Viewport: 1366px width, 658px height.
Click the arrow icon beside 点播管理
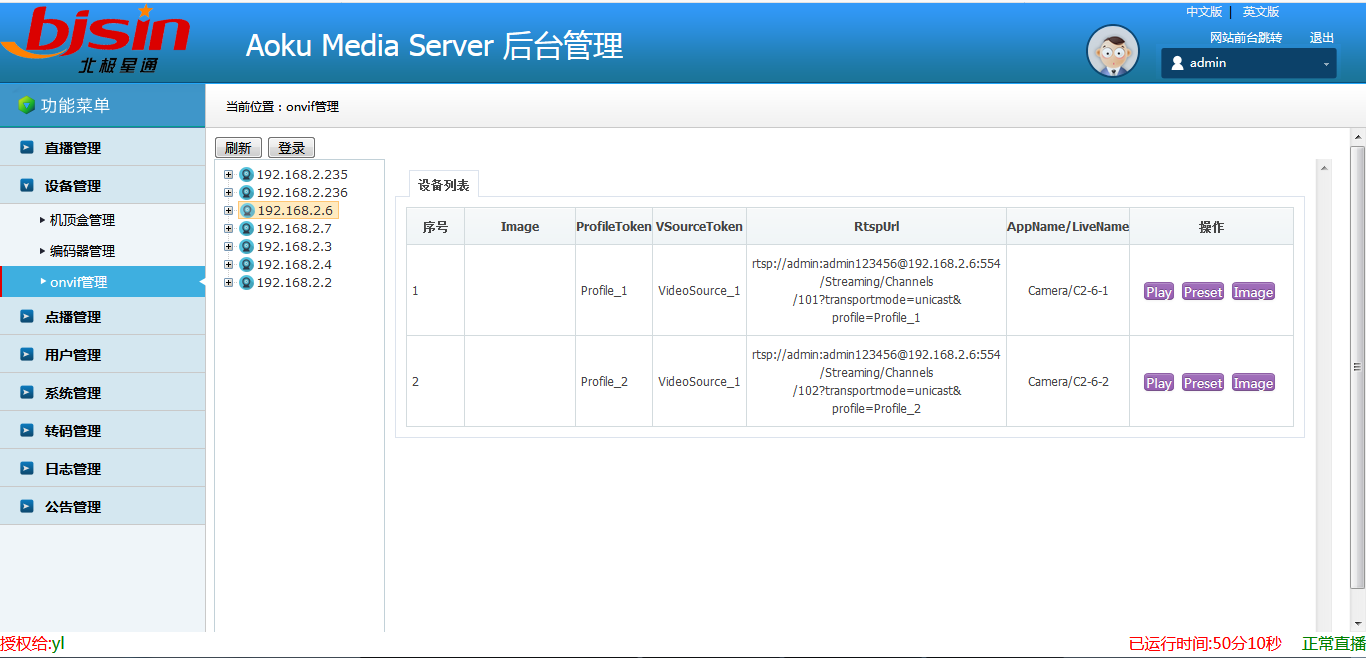pos(27,316)
